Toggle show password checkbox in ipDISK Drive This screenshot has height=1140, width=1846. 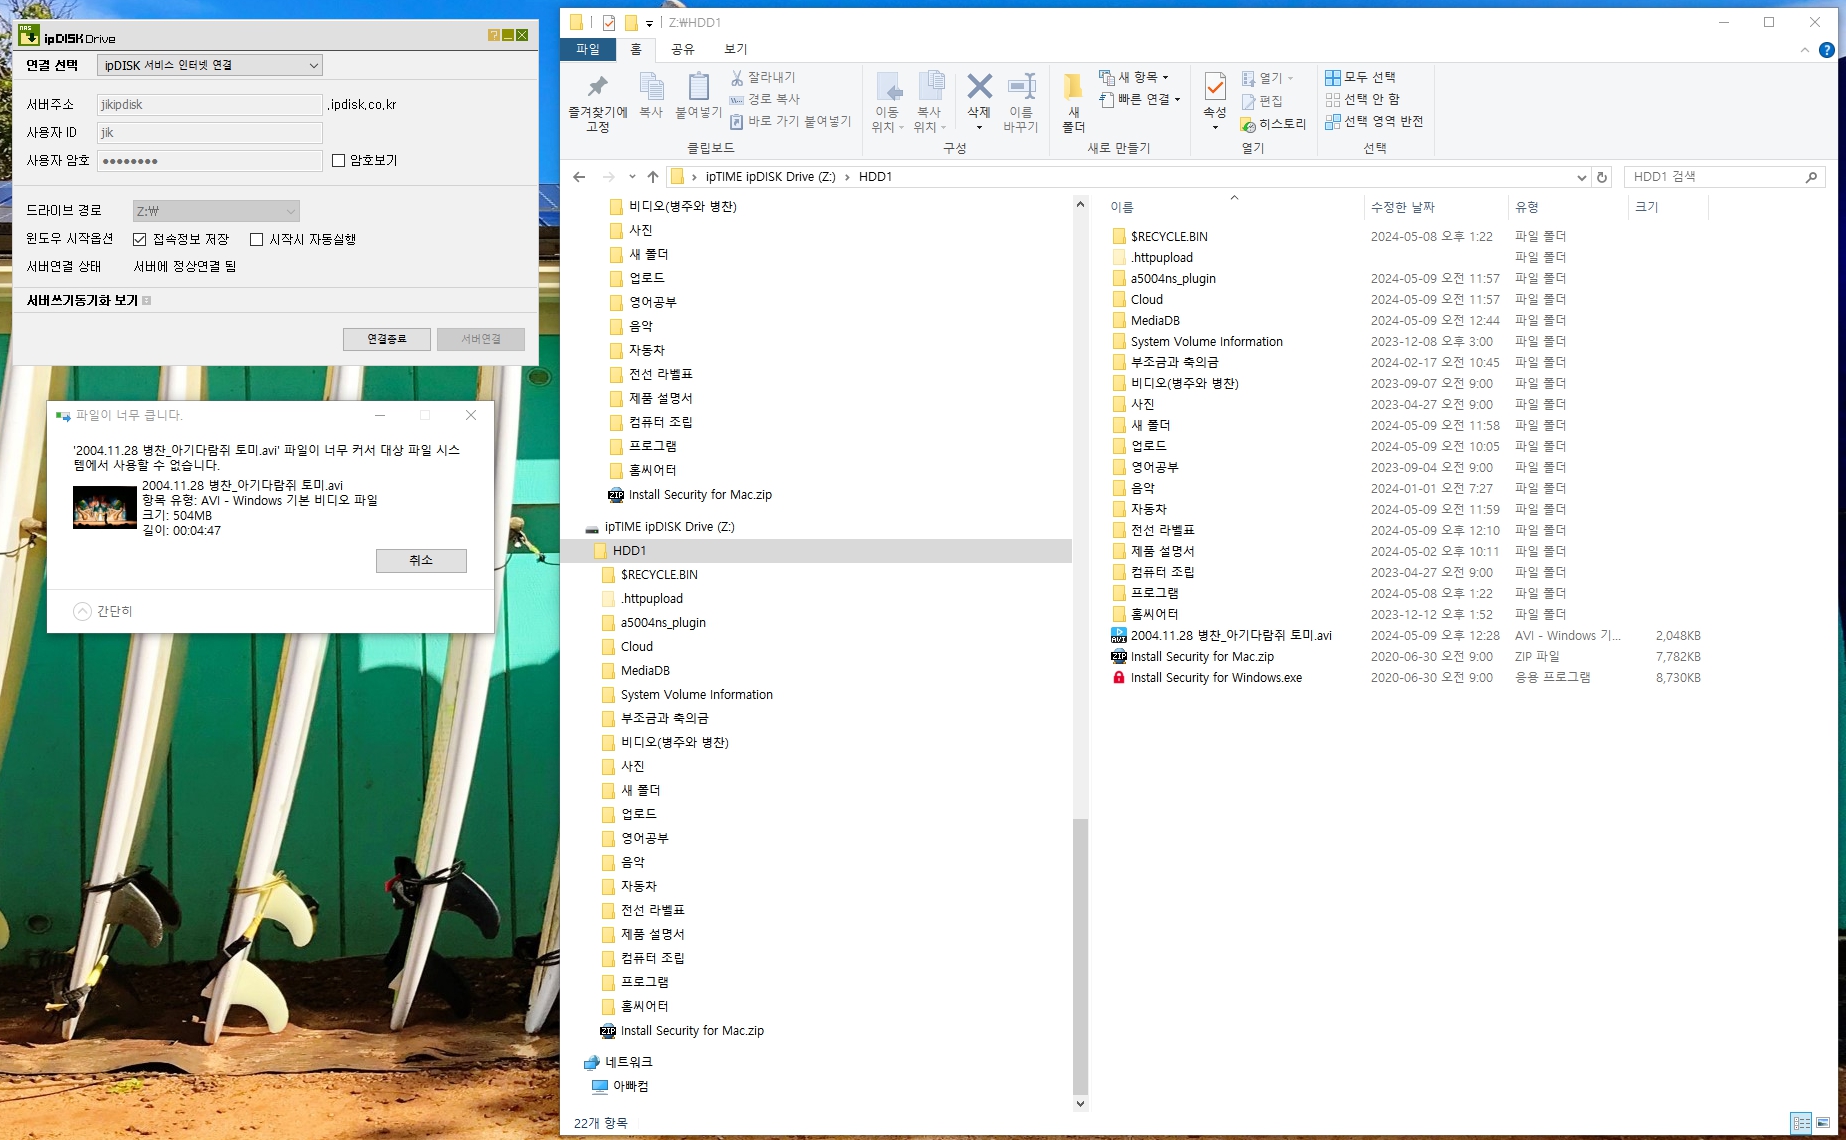(338, 160)
